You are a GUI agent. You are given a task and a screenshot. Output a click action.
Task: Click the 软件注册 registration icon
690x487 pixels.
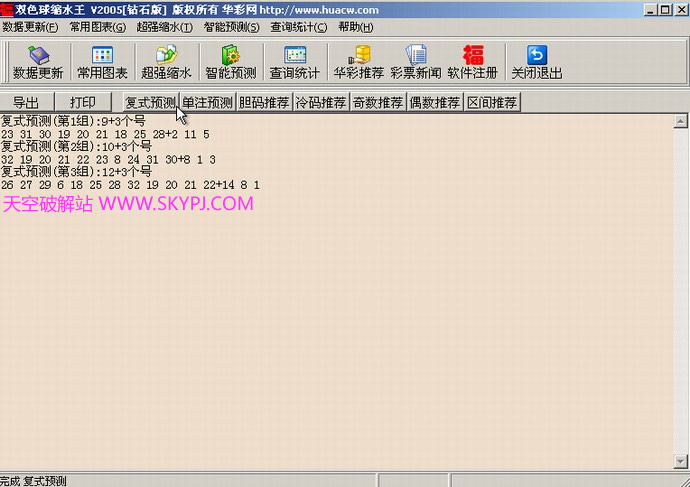(x=473, y=56)
